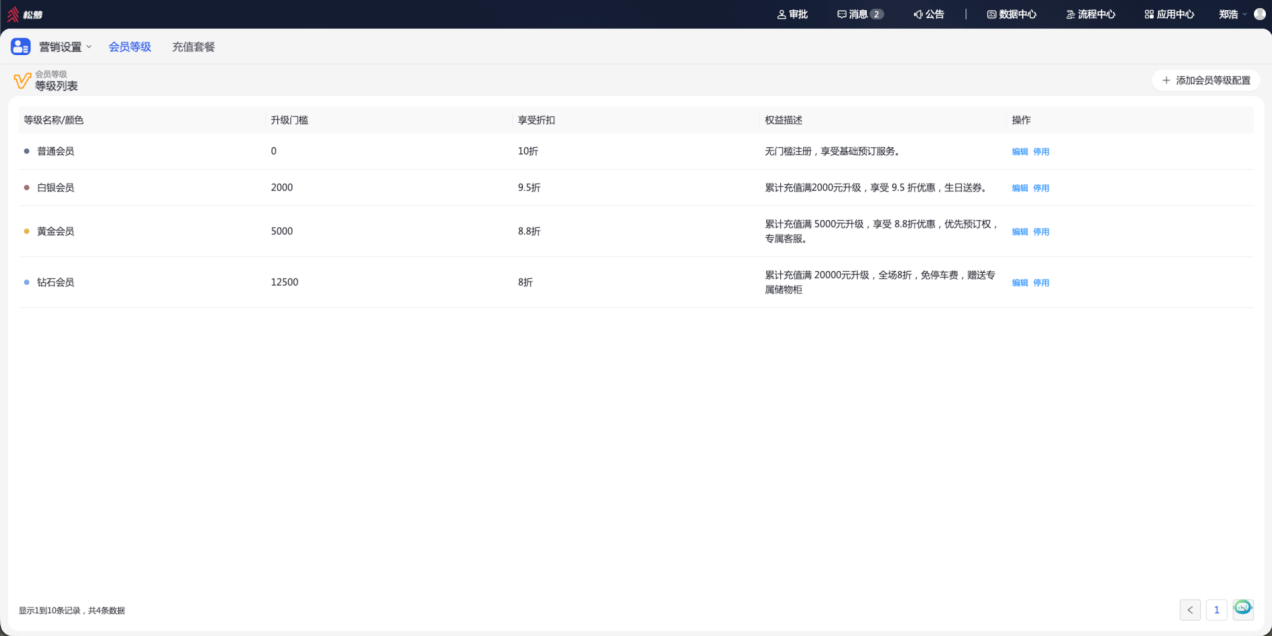Viewport: 1272px width, 636px height.
Task: Click threshold value 5000
Action: pos(282,231)
